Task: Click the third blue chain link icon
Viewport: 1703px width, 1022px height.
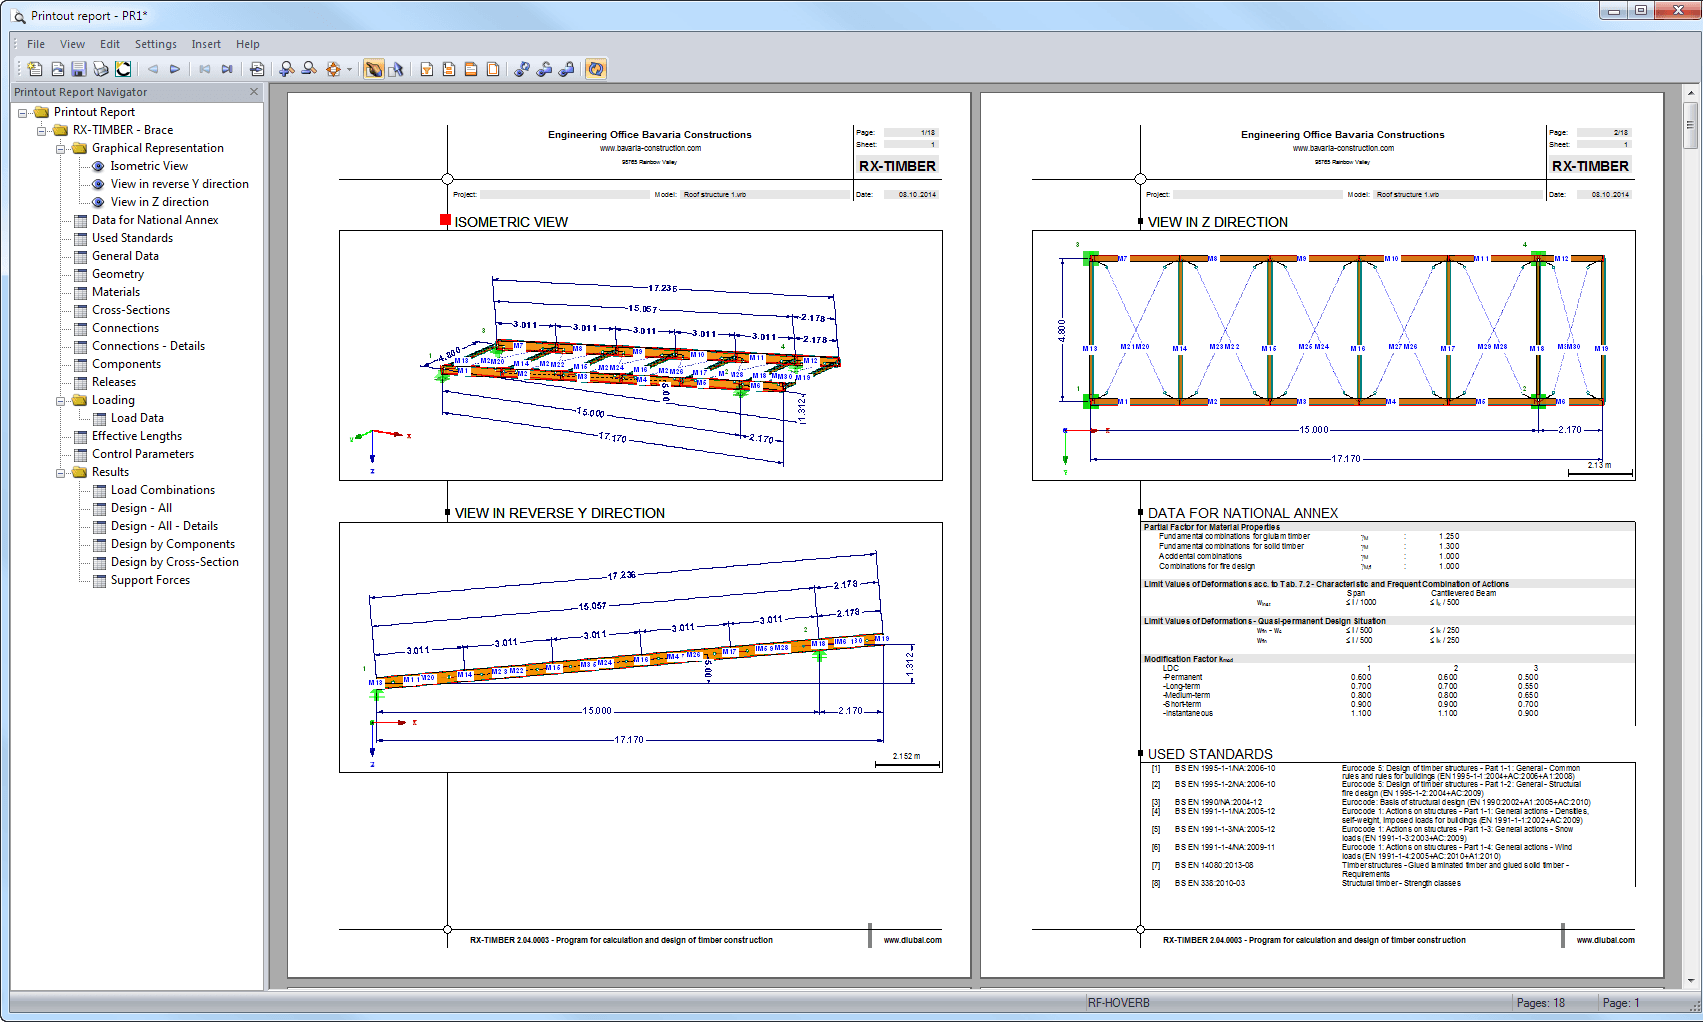Action: pyautogui.click(x=566, y=69)
